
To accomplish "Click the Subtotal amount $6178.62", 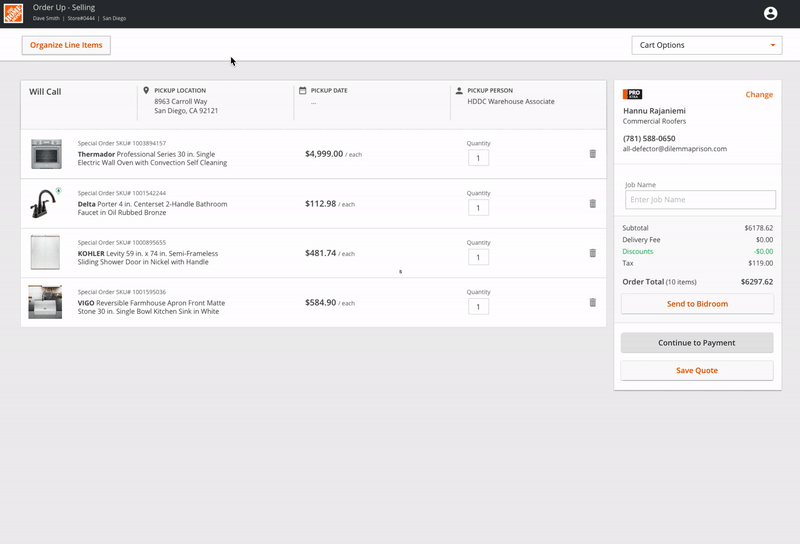I will pyautogui.click(x=758, y=228).
